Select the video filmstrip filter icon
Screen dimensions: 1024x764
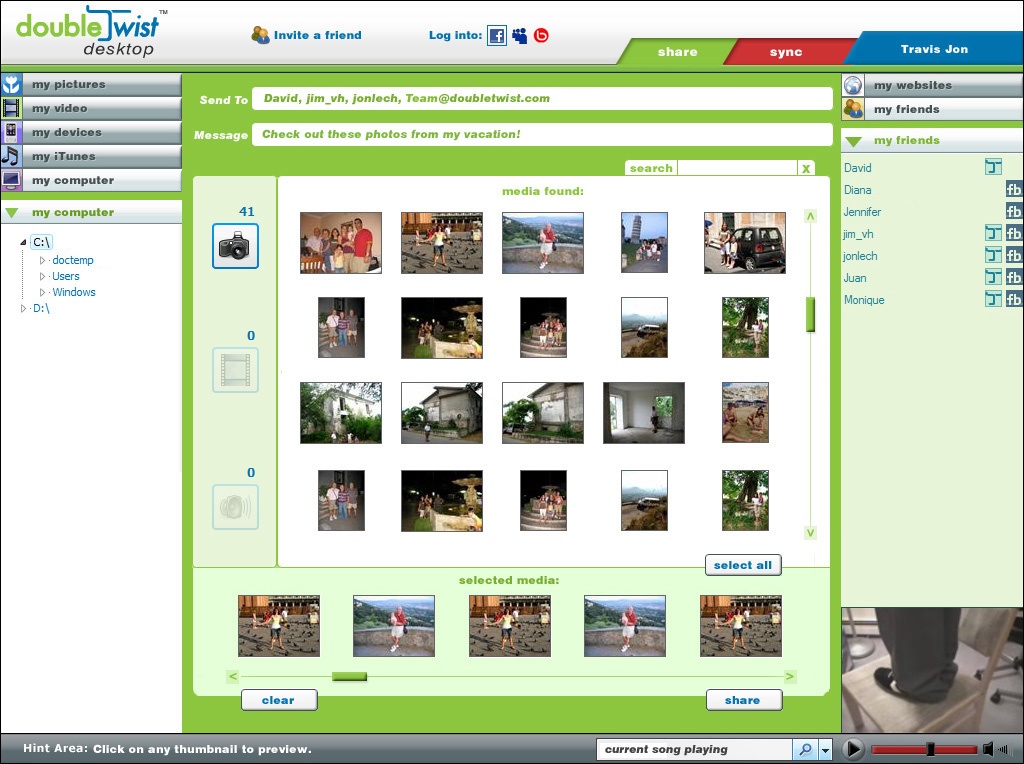[x=235, y=370]
